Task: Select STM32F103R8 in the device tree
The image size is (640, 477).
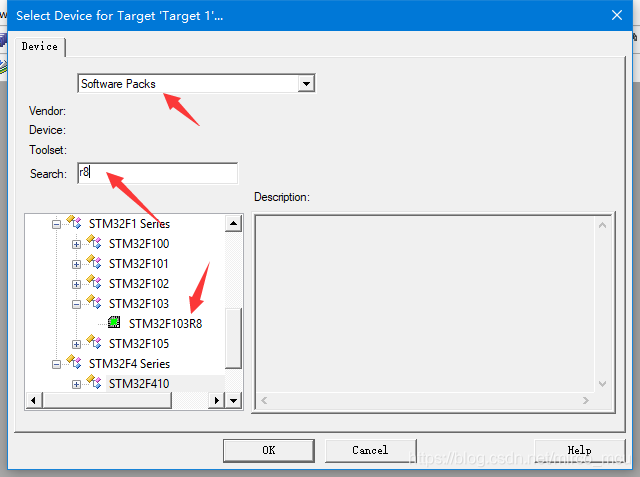Action: click(165, 324)
